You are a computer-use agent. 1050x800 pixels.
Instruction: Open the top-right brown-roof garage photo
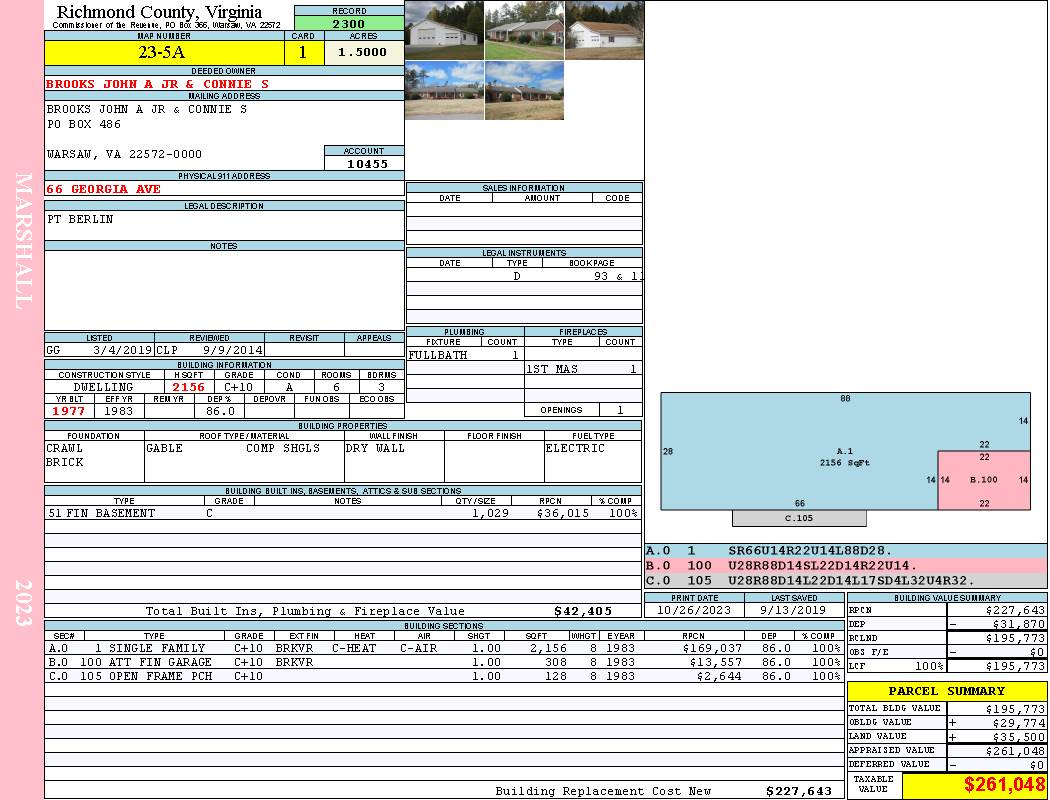click(604, 30)
